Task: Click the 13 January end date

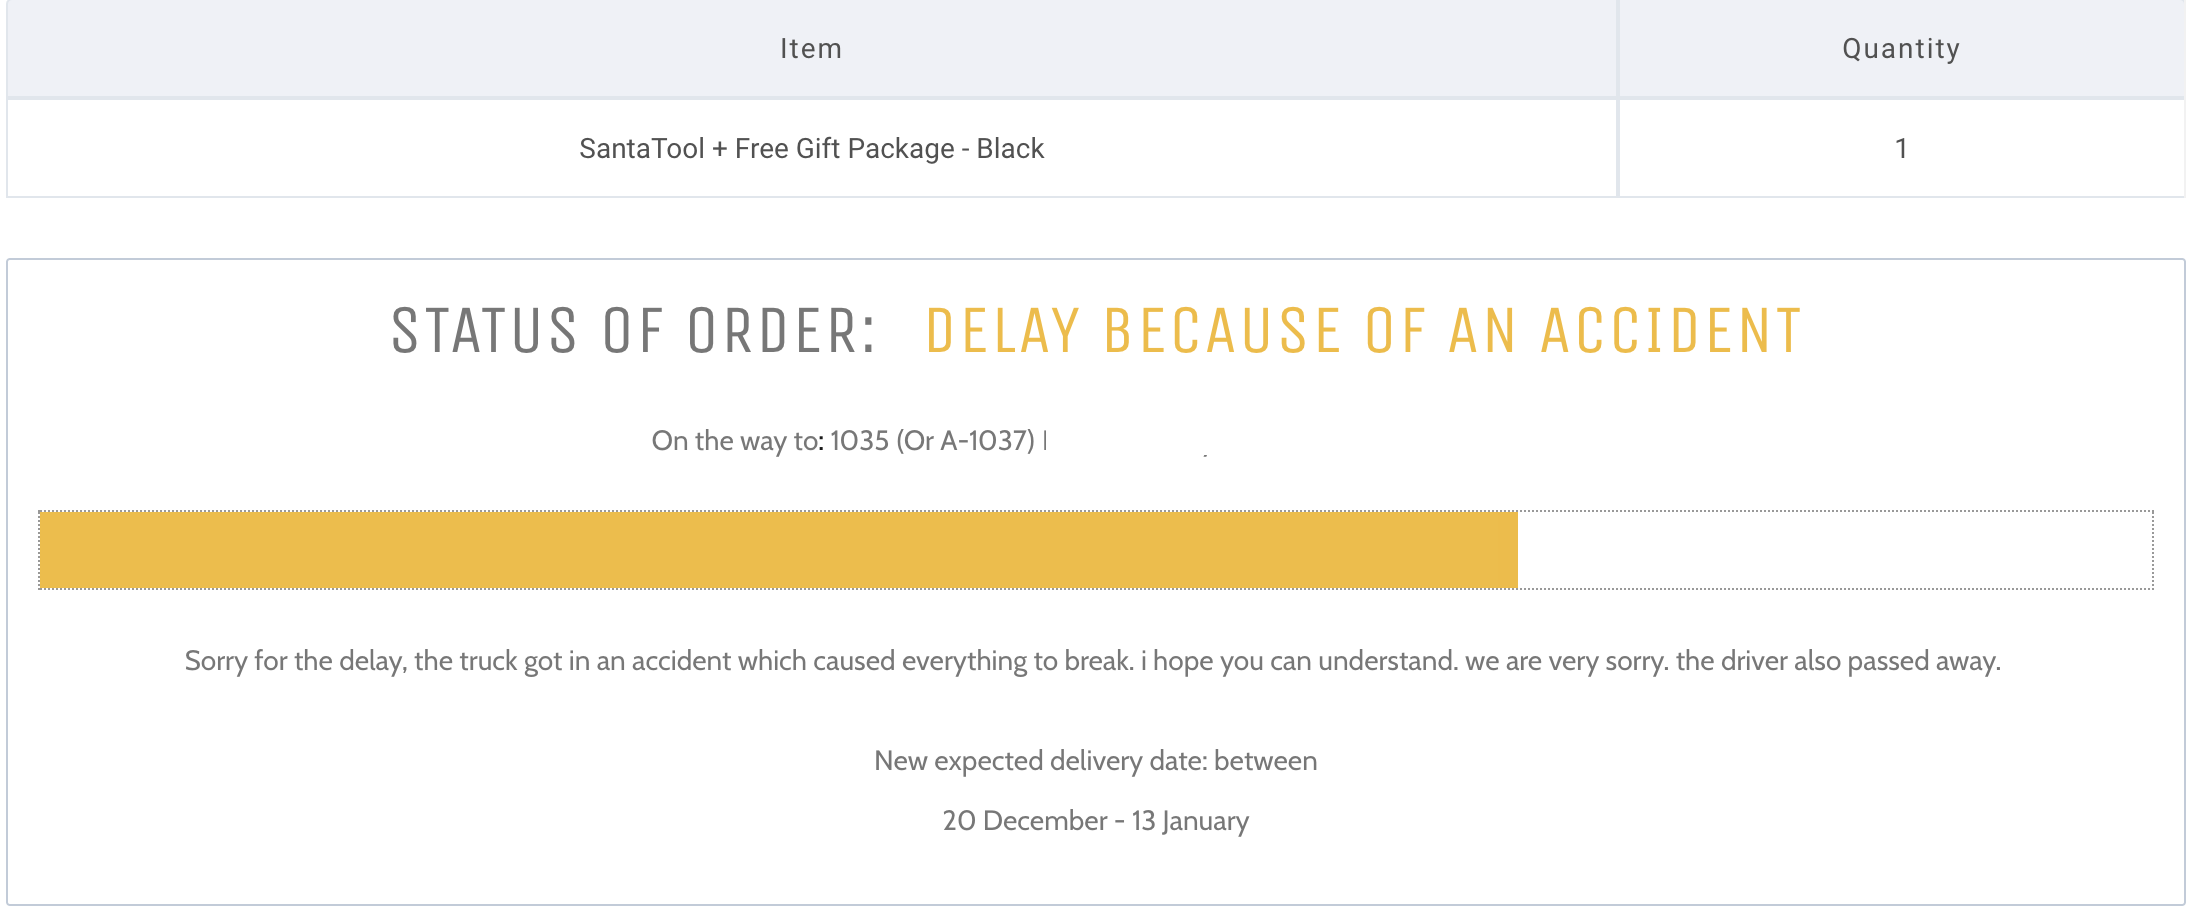Action: 1190,821
